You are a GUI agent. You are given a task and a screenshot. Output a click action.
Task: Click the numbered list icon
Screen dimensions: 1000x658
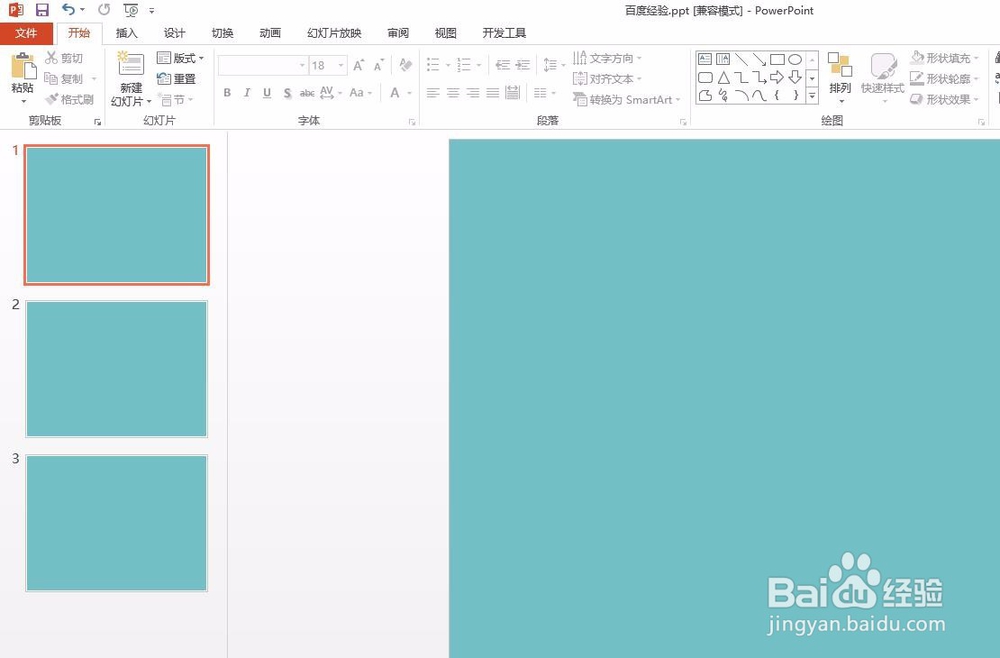point(464,64)
